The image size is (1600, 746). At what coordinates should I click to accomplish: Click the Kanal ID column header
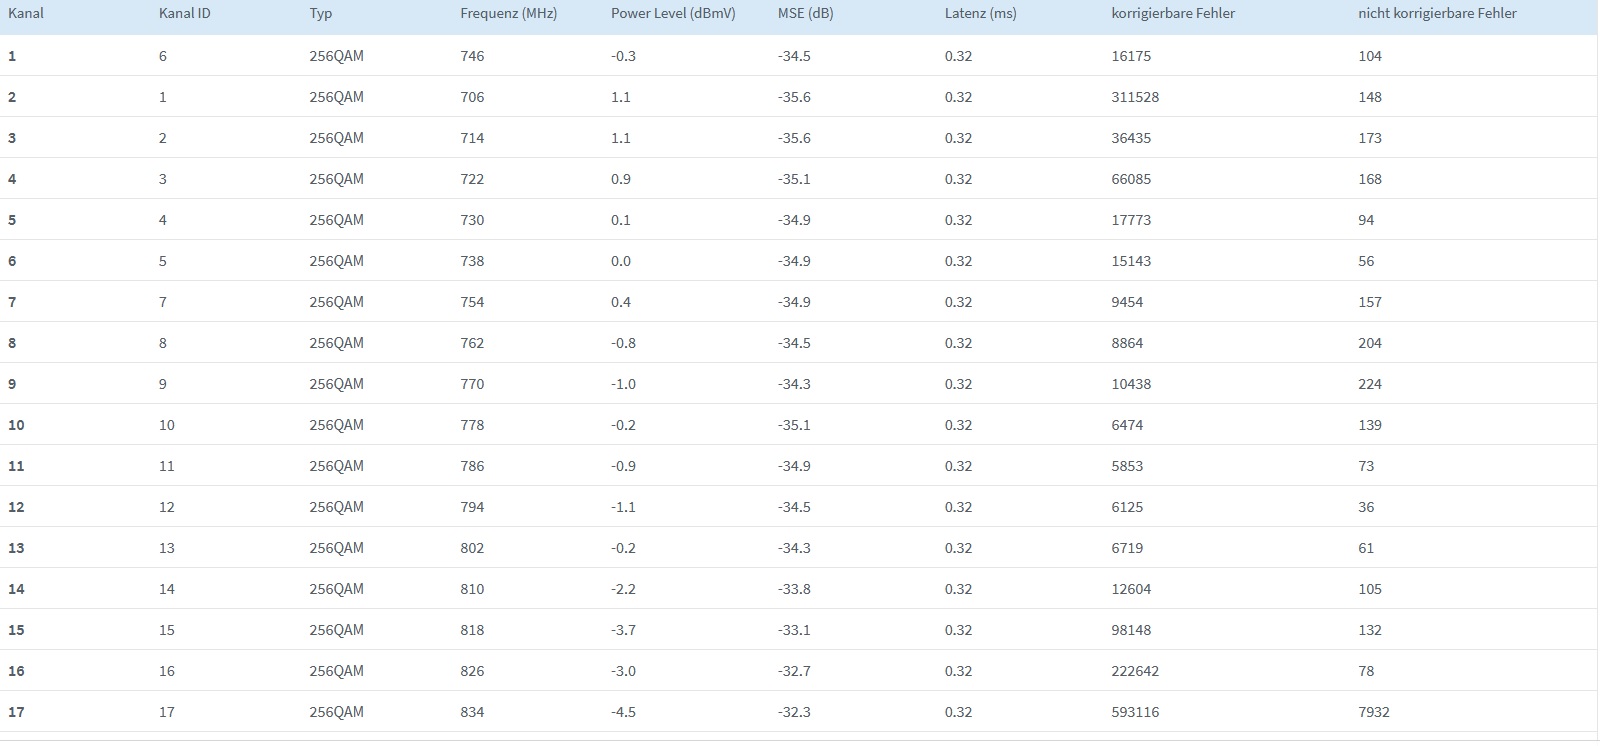coord(184,14)
